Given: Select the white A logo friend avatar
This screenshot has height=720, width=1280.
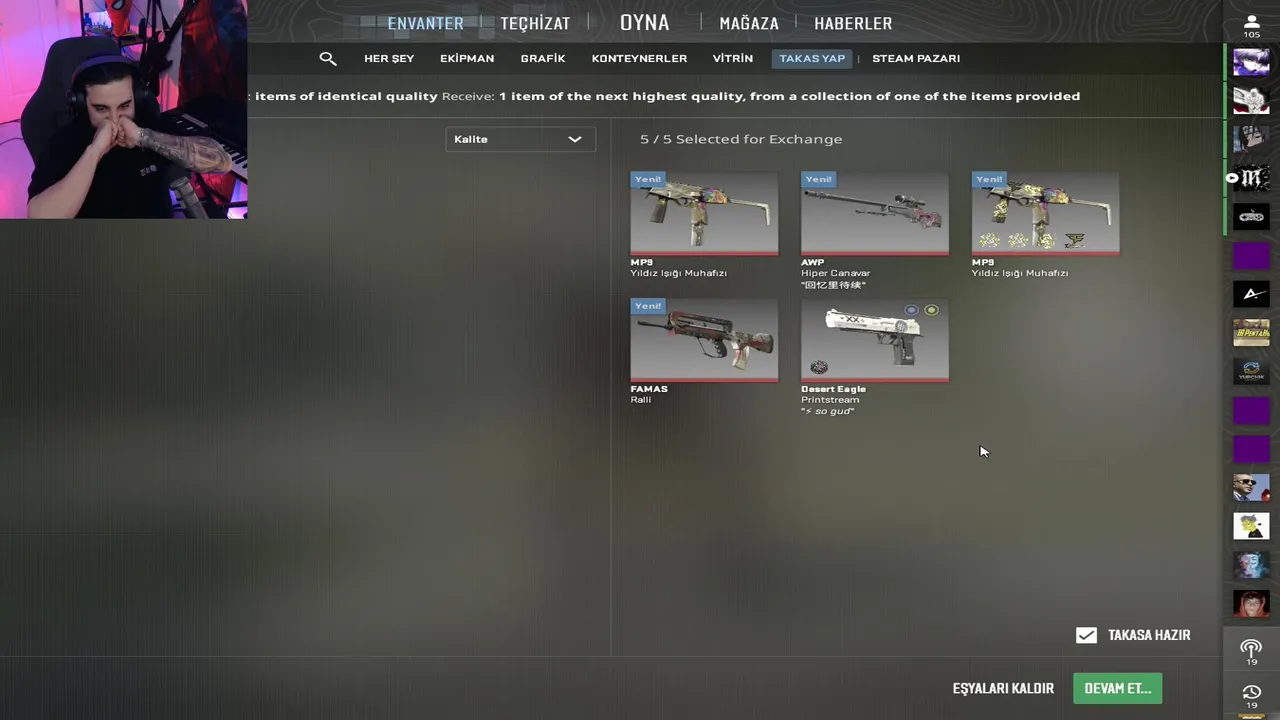Looking at the screenshot, I should click(1251, 294).
